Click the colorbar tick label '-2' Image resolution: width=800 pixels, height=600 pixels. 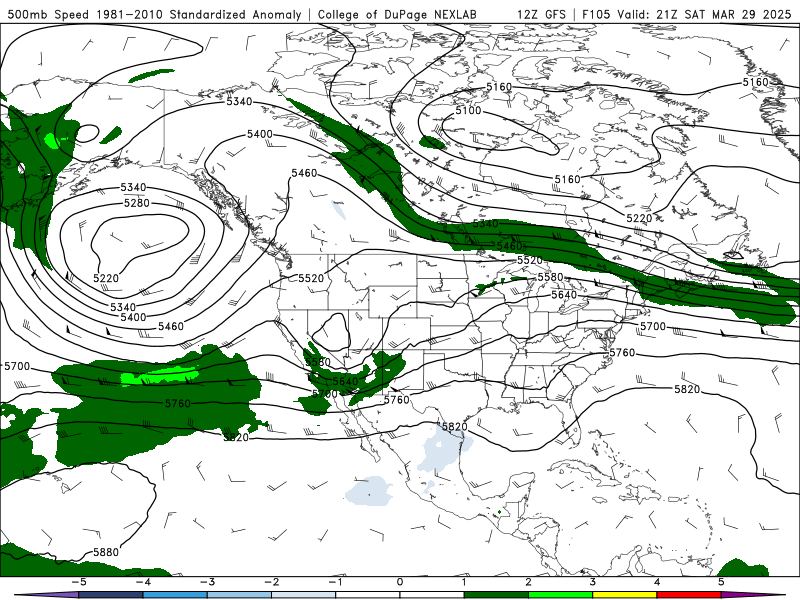(271, 582)
